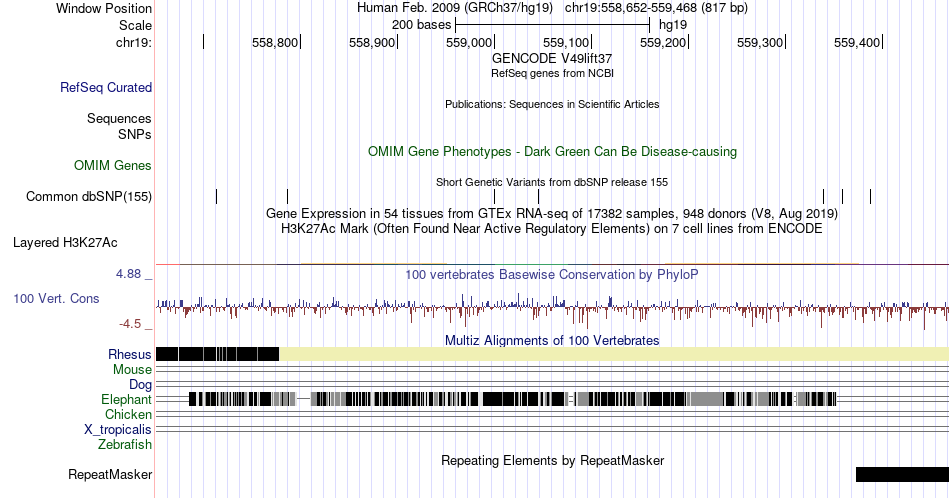Image resolution: width=950 pixels, height=498 pixels.
Task: Click the chr19: ruler label
Action: click(x=134, y=42)
